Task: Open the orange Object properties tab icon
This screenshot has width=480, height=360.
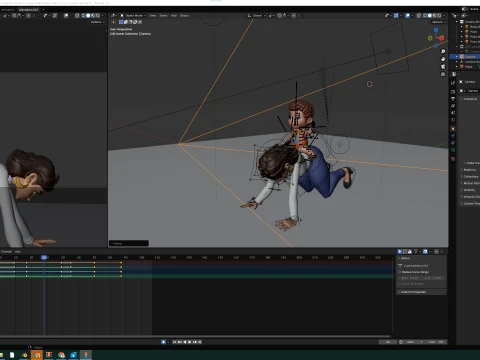Action: click(x=453, y=129)
